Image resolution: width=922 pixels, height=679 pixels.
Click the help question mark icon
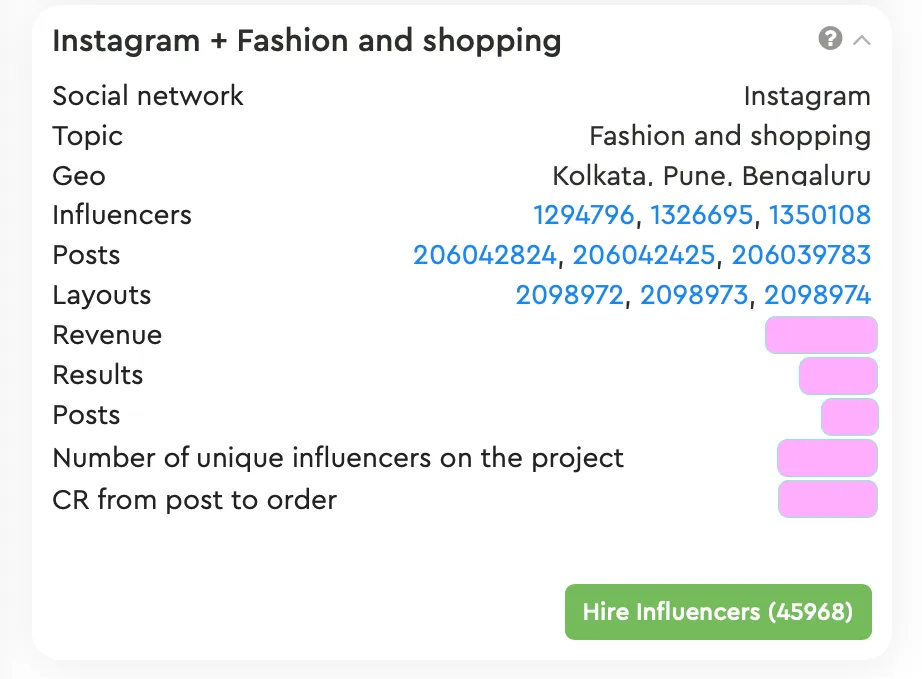829,39
